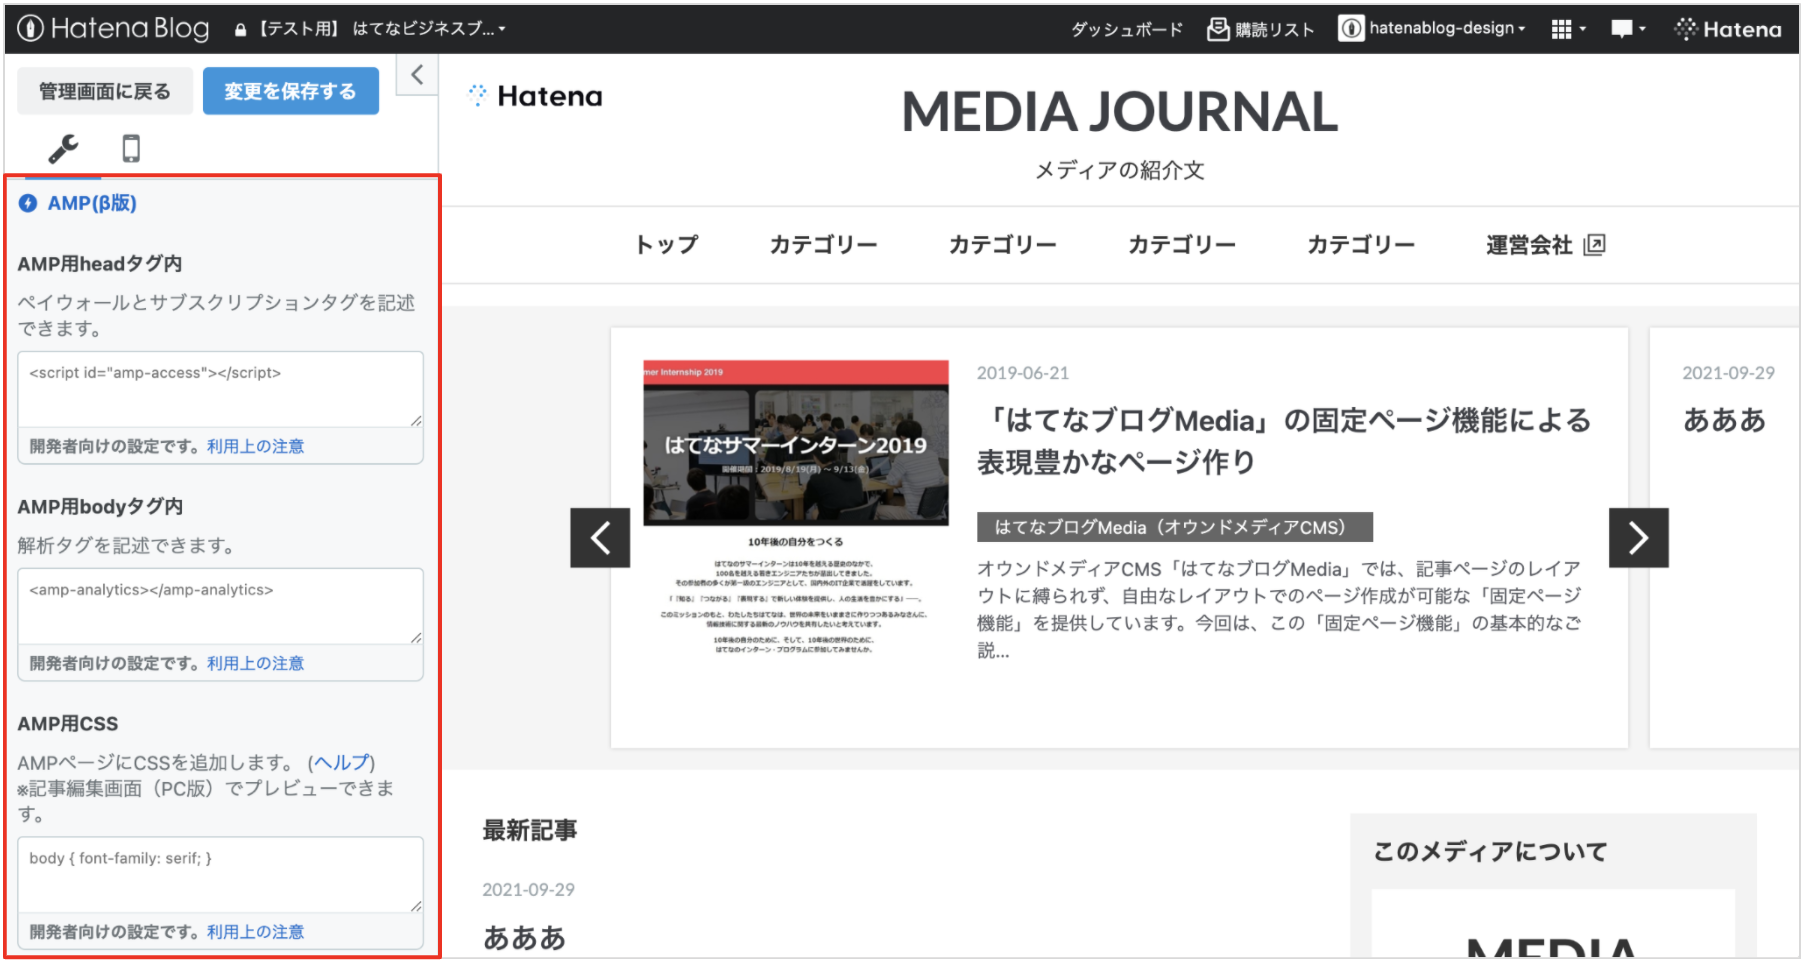Focus the AMP用CSS textarea
This screenshot has width=1806, height=964.
tap(220, 874)
